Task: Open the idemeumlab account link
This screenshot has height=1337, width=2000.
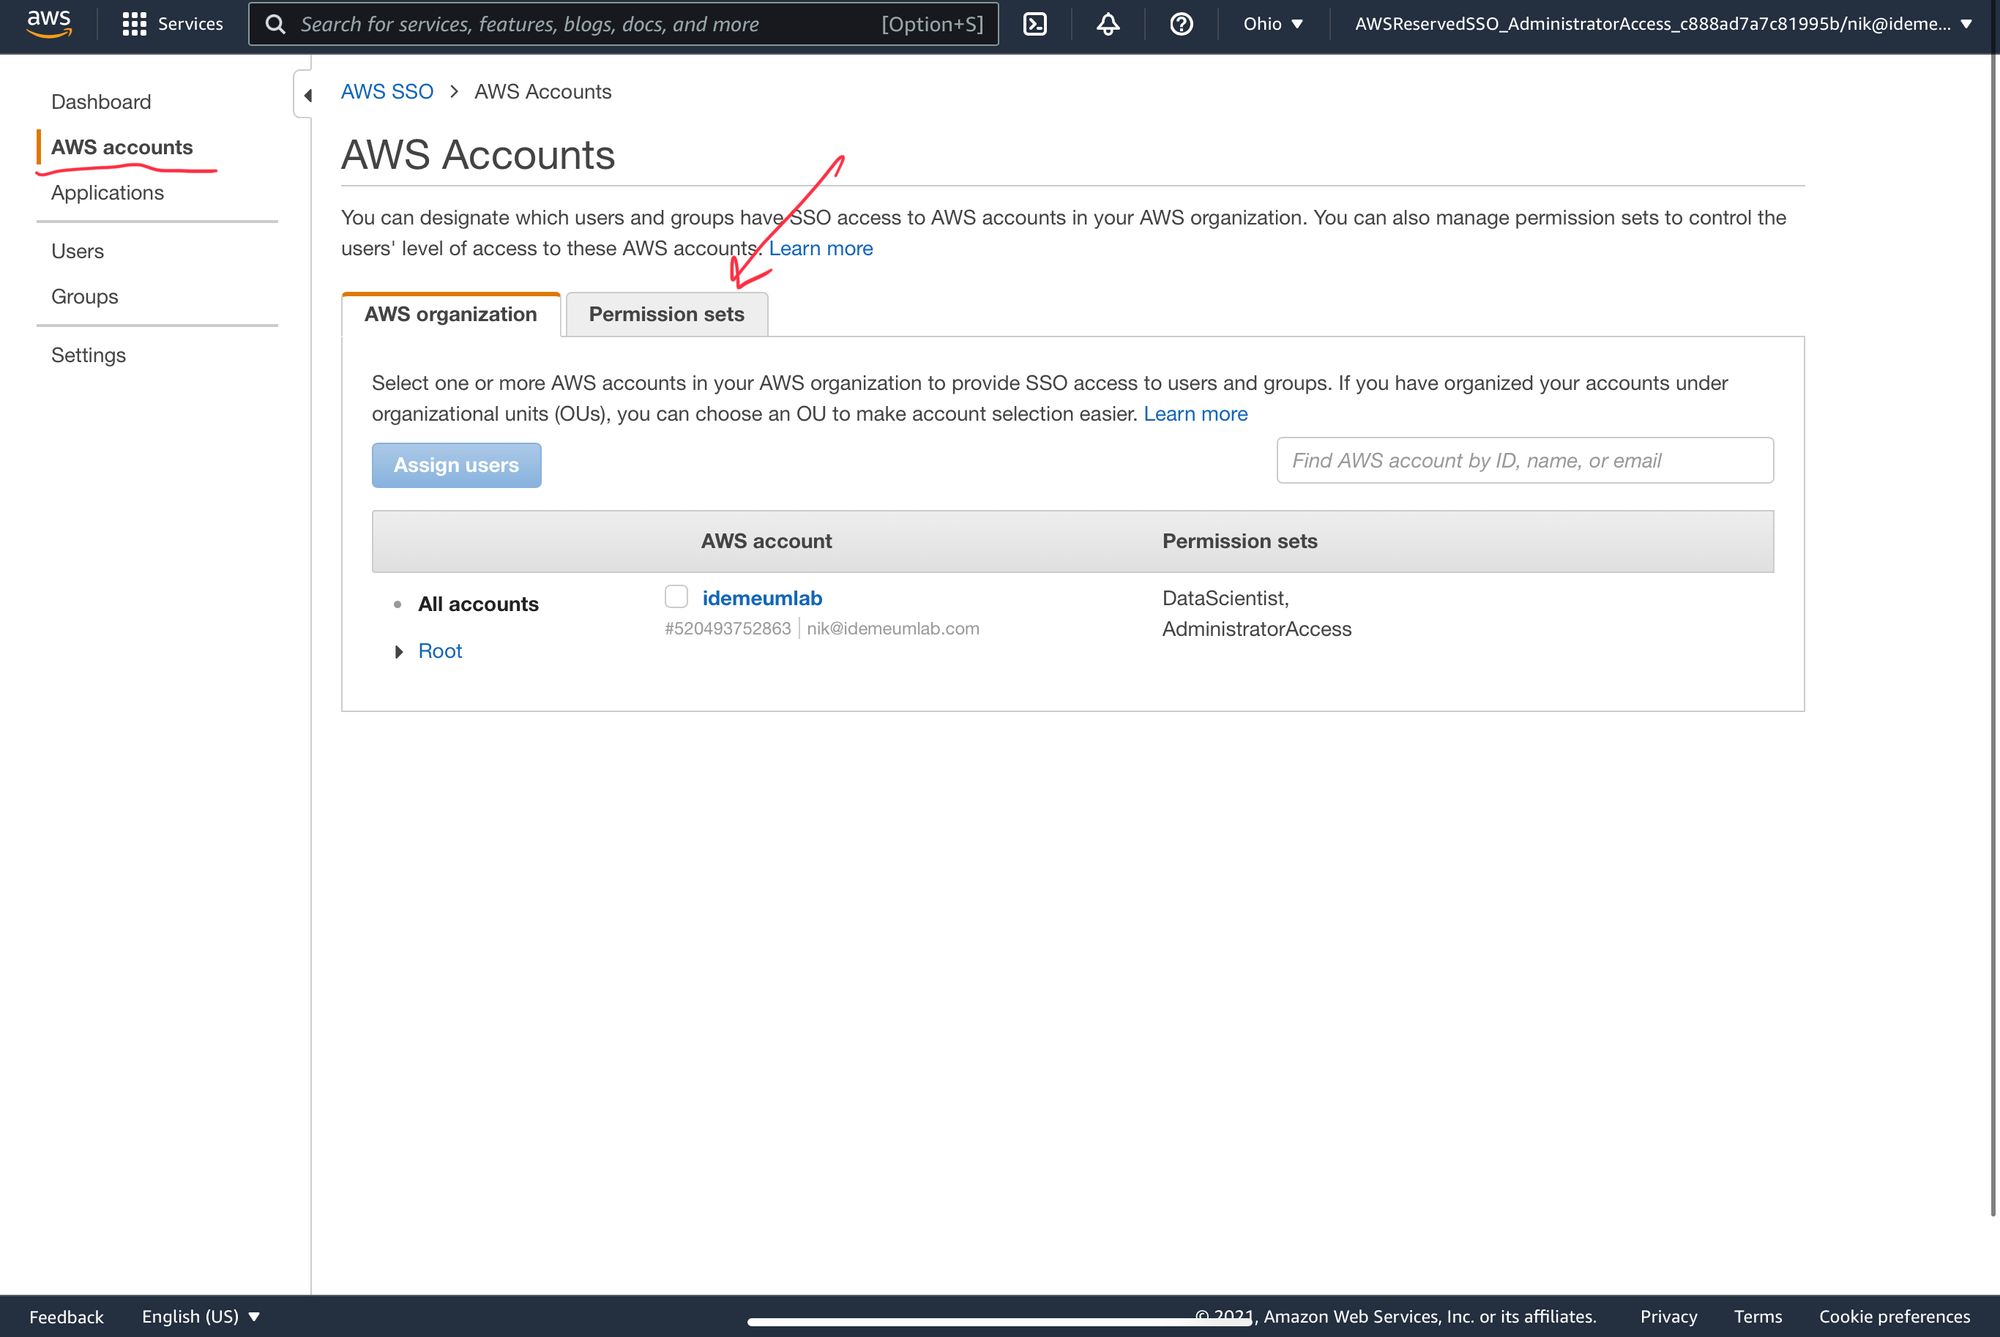Action: click(762, 598)
